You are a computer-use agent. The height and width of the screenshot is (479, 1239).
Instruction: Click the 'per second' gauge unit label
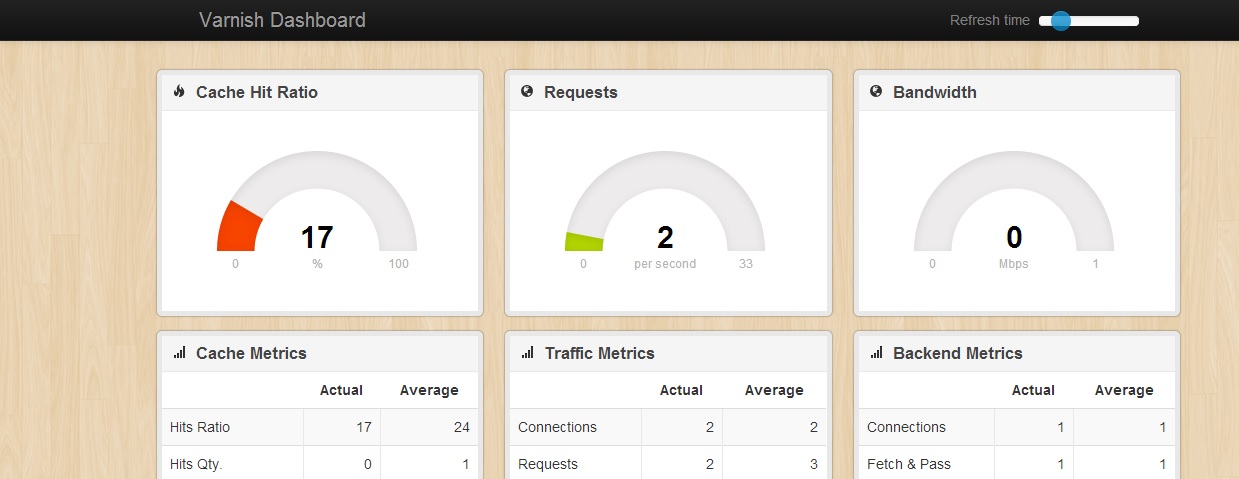(665, 264)
